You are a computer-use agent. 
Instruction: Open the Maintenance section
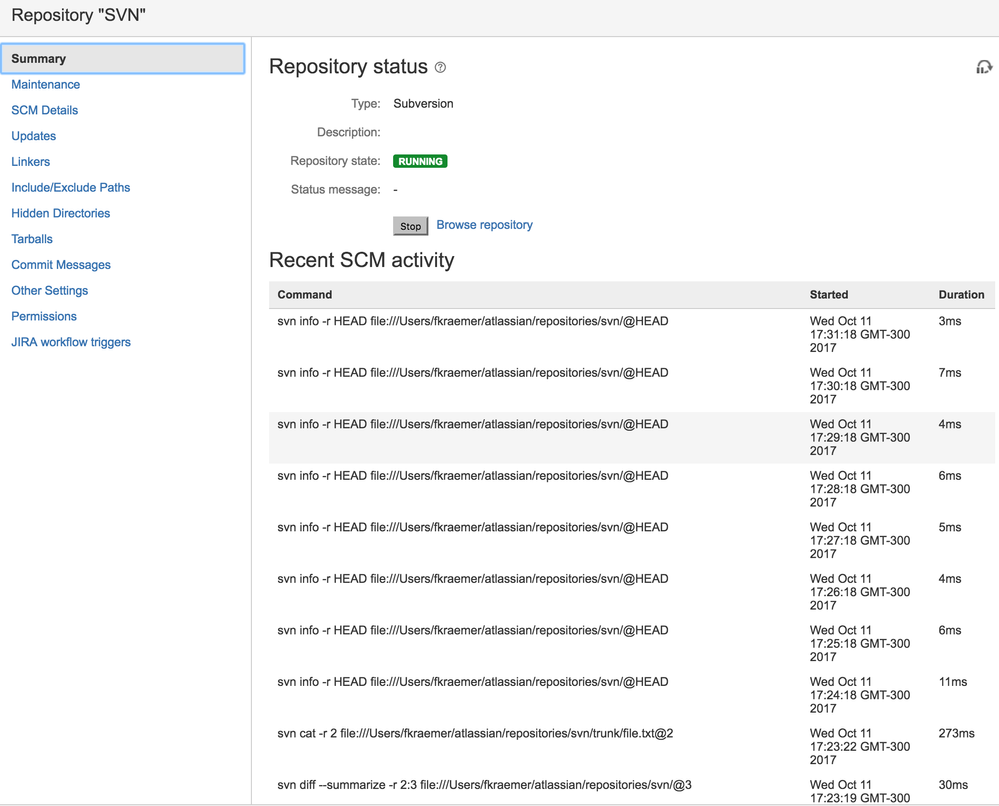point(45,84)
